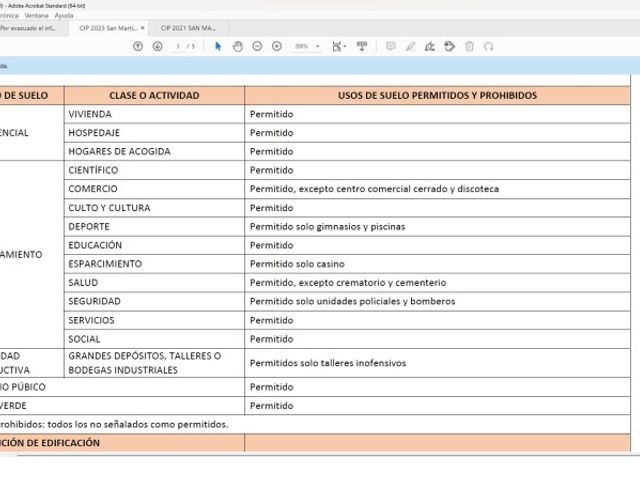Select the highlight pen tool

pyautogui.click(x=410, y=47)
